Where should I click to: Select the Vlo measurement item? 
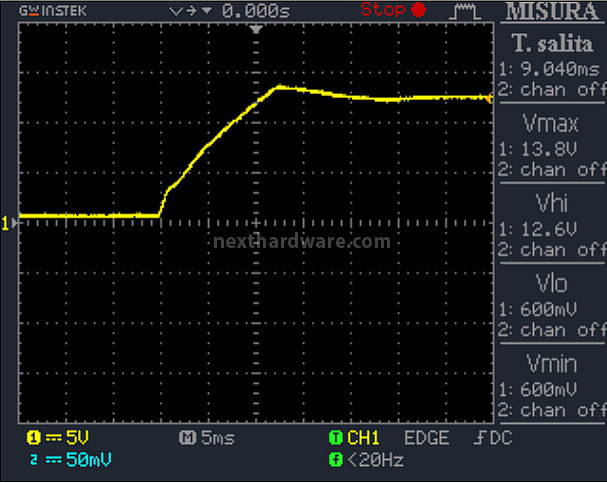(x=552, y=283)
